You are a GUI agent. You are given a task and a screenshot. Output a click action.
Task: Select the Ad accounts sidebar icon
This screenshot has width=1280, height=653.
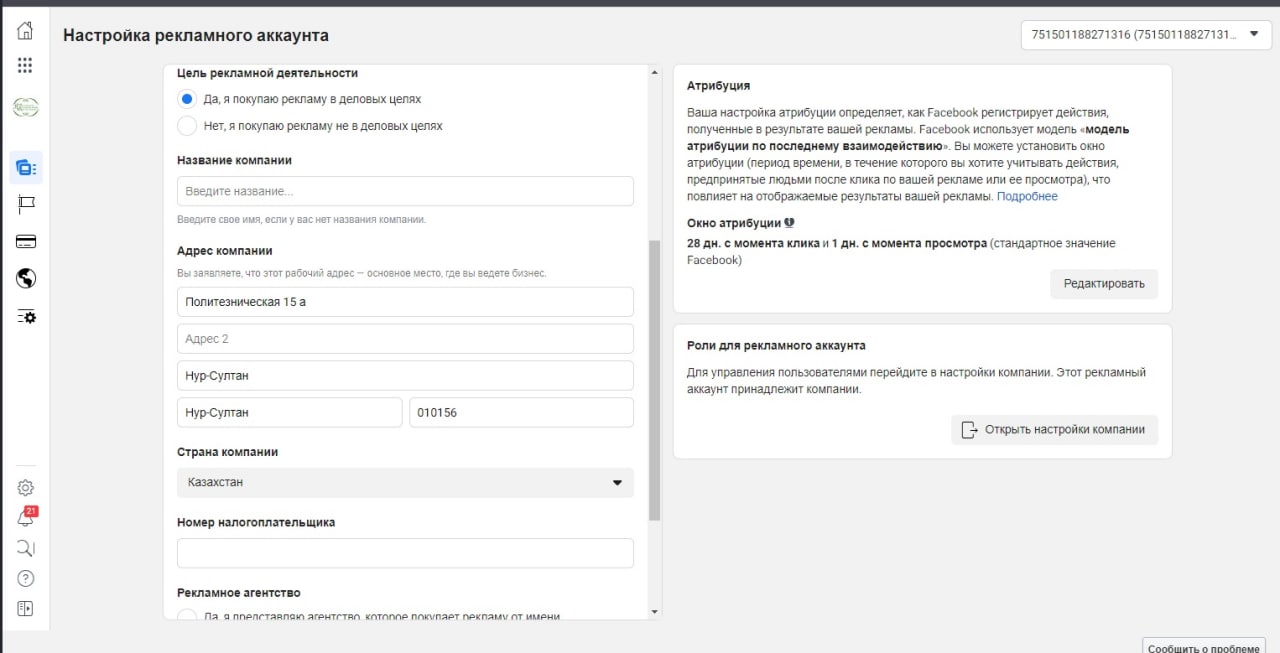pos(26,167)
